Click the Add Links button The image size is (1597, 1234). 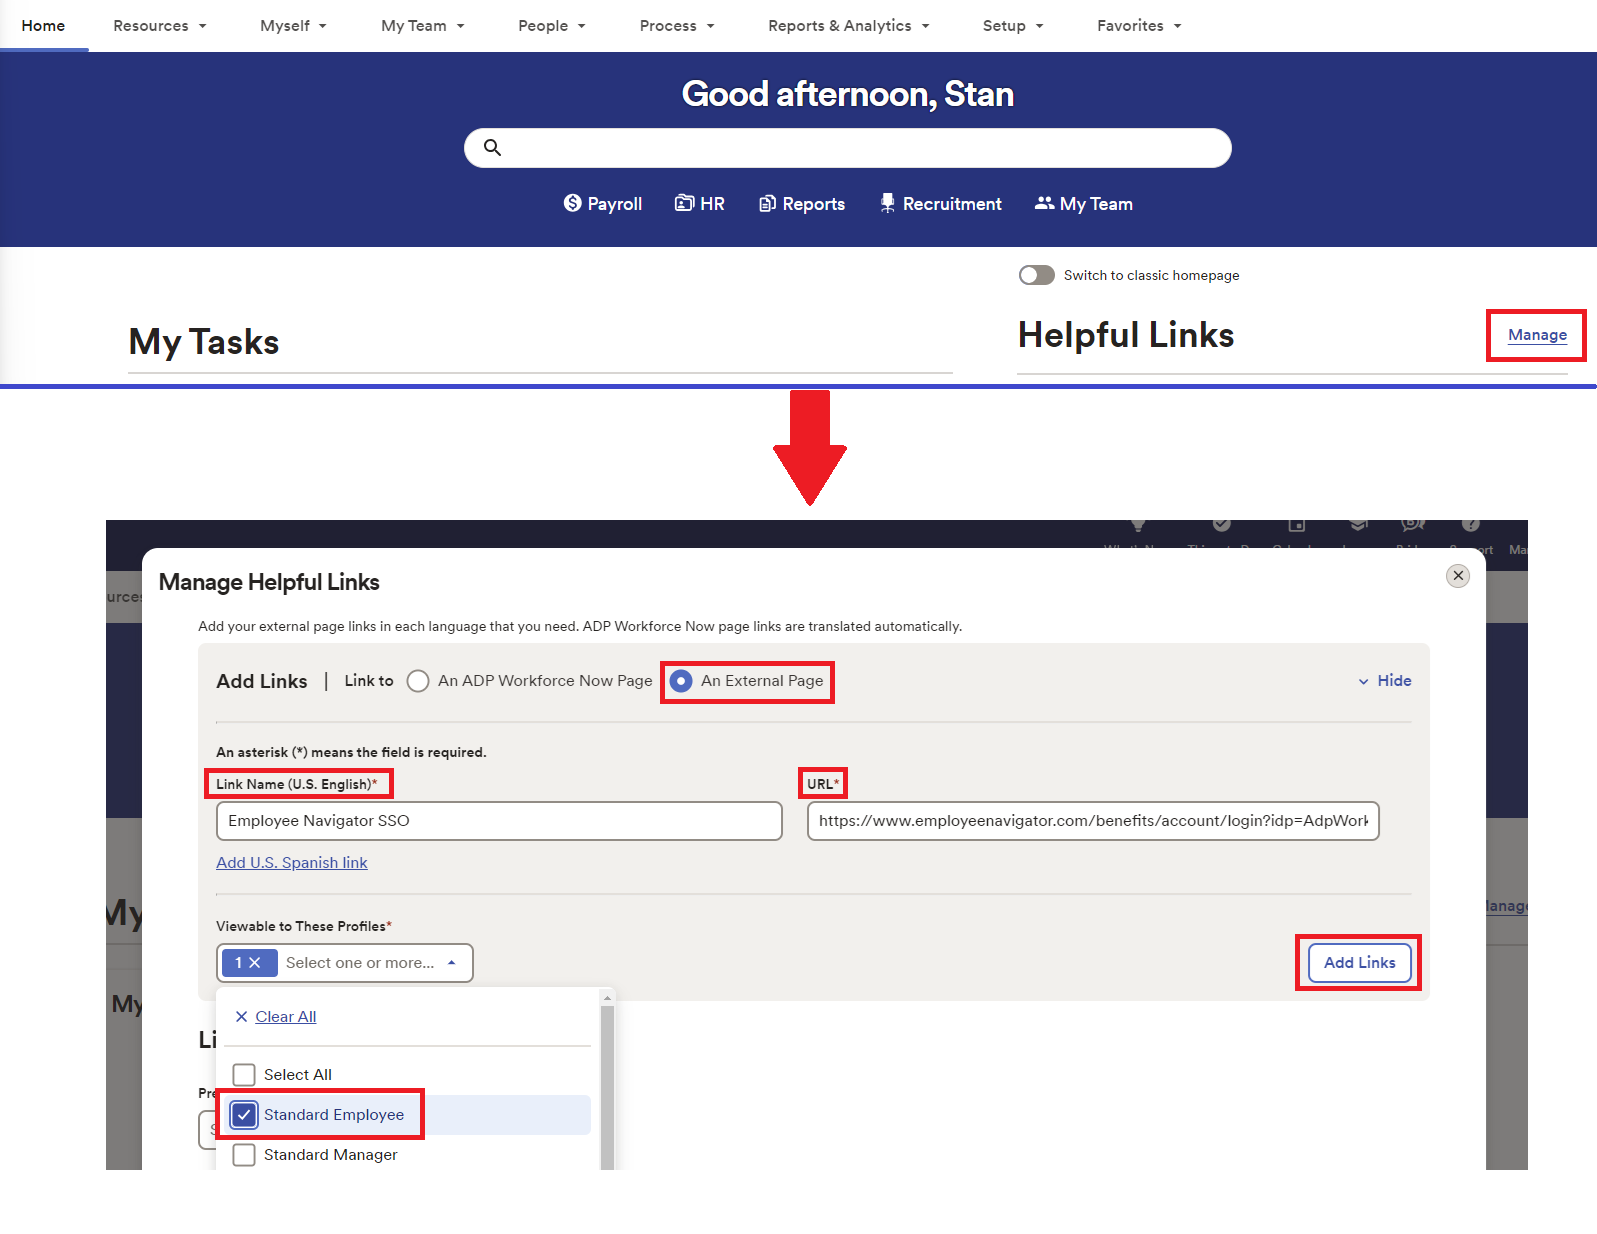(x=1359, y=963)
